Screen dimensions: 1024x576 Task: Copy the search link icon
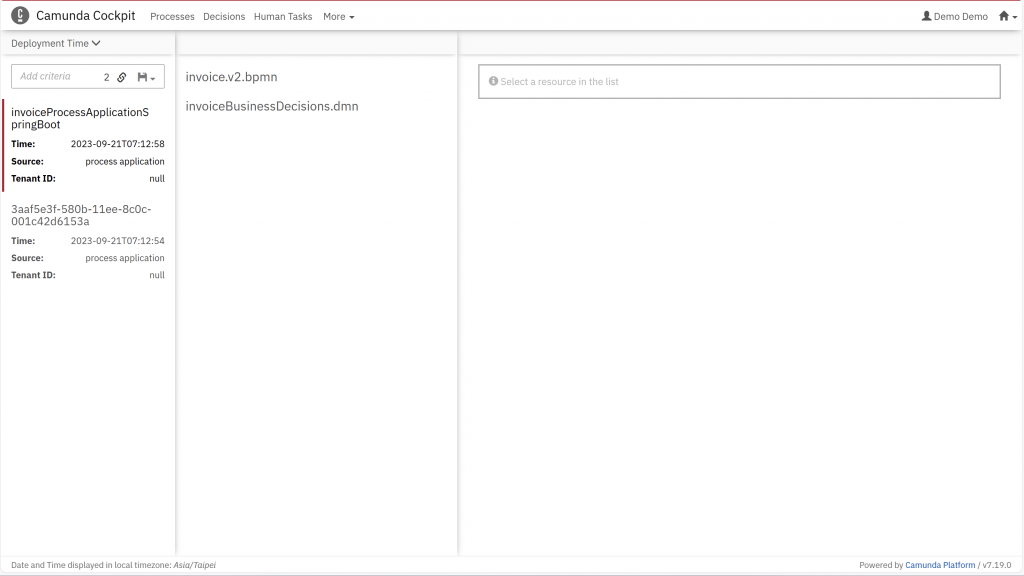122,77
